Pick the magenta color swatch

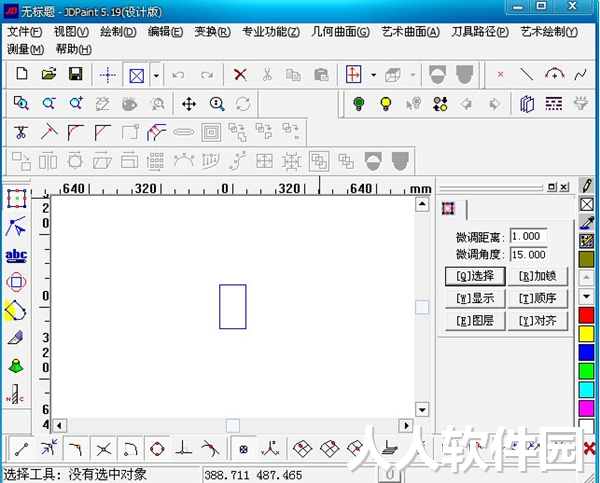click(x=586, y=408)
